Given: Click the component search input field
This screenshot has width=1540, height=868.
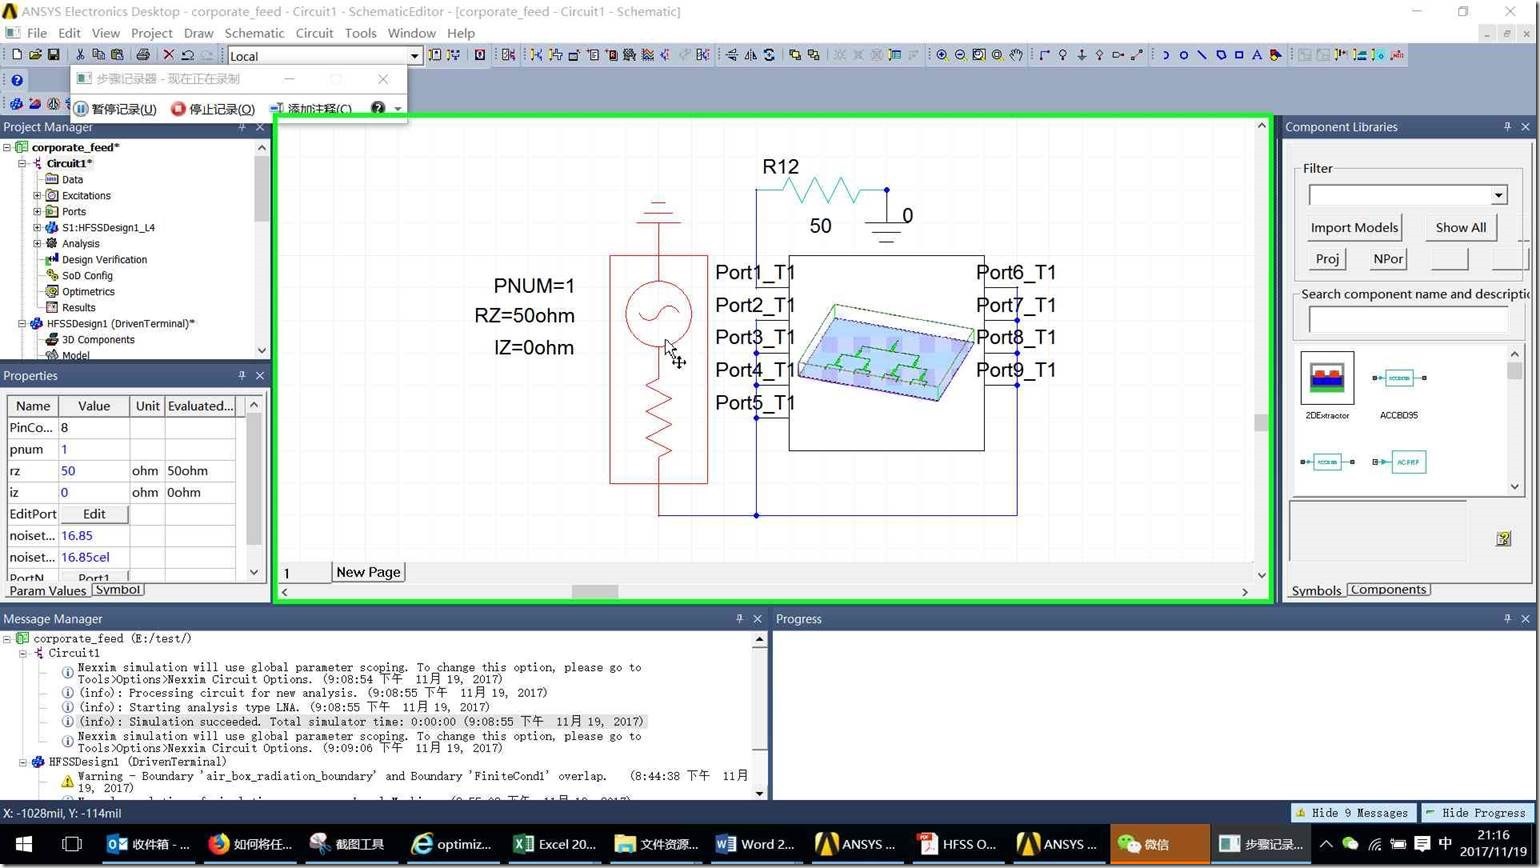Looking at the screenshot, I should tap(1408, 320).
